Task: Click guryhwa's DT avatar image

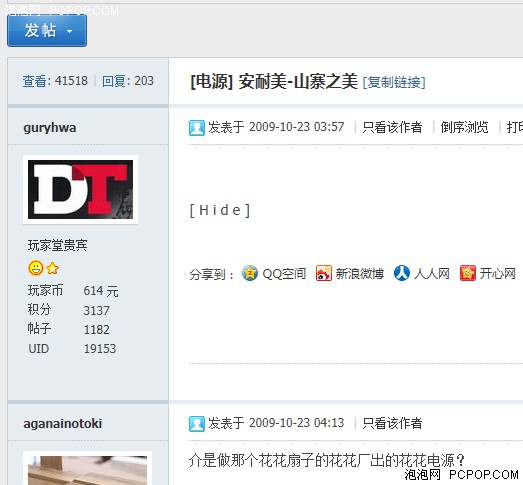Action: [x=80, y=189]
